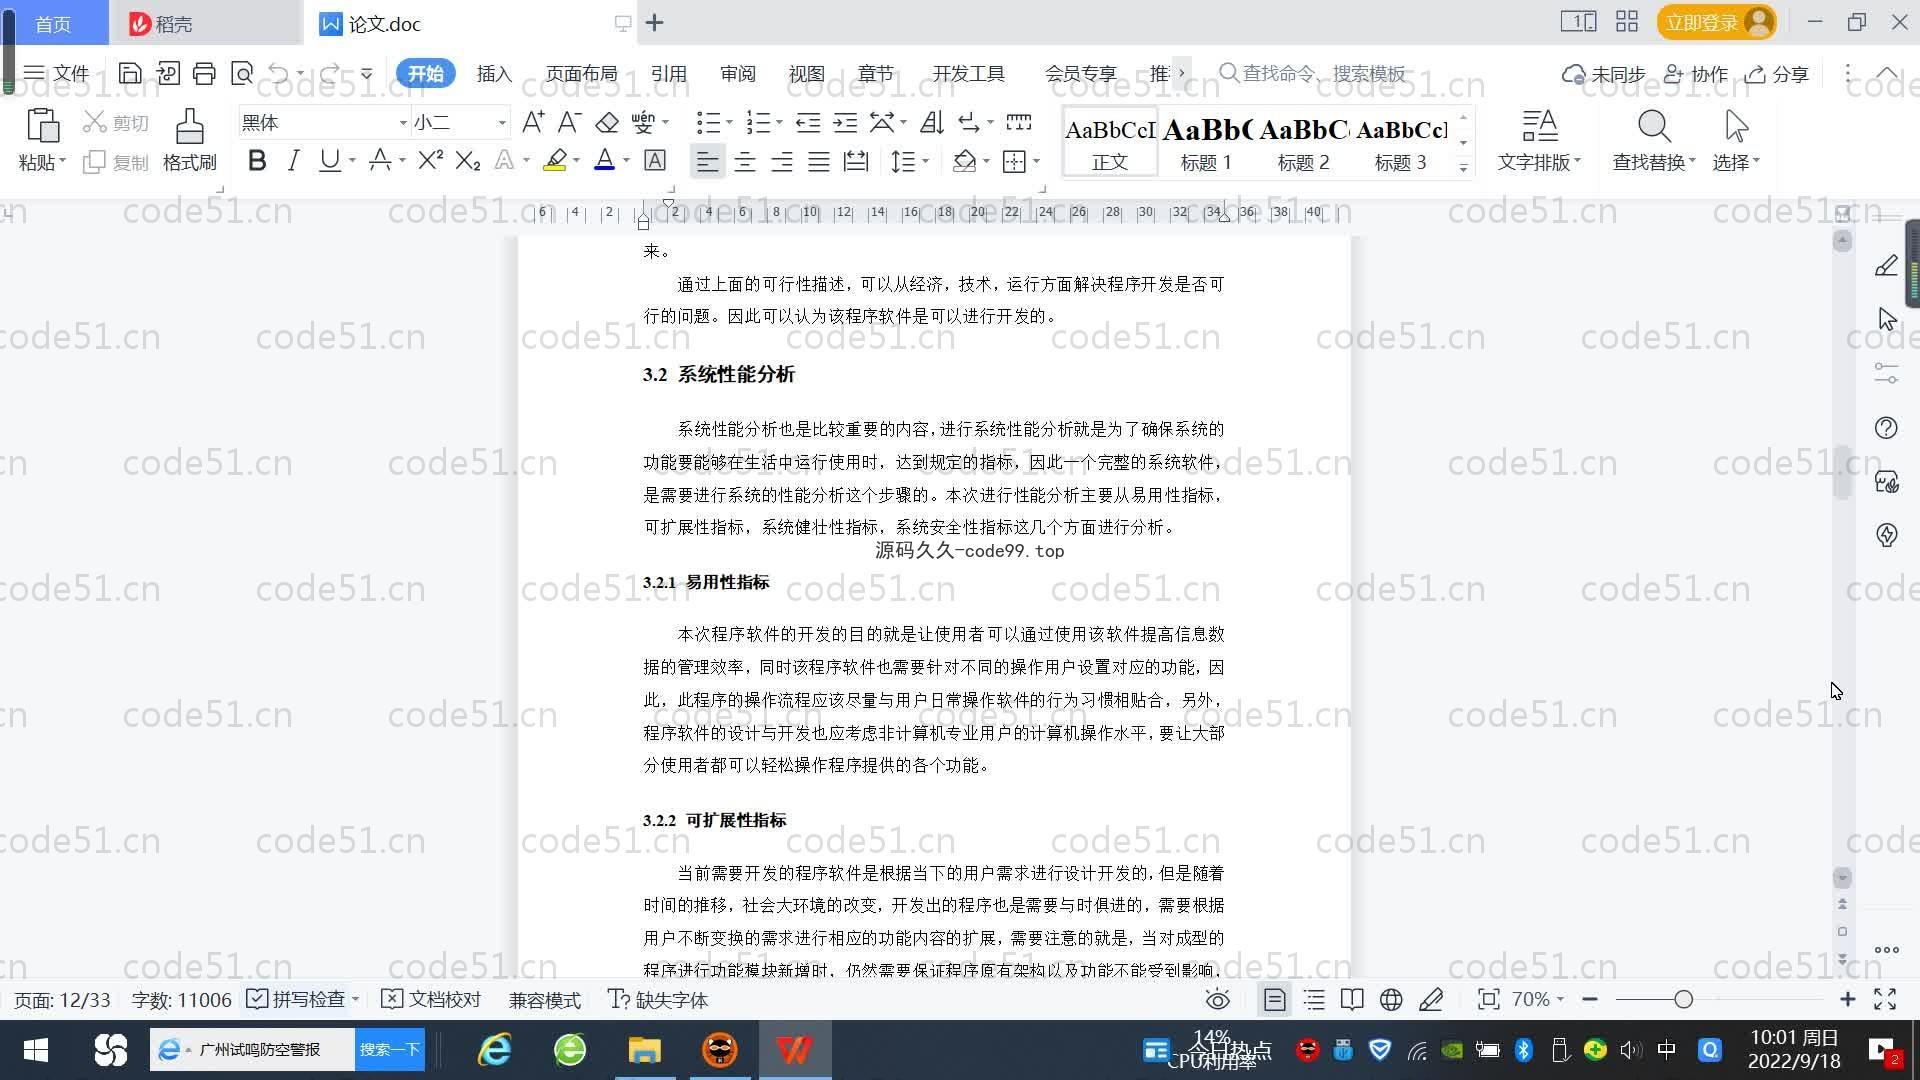Open the 页面布局 ribbon tab

581,74
